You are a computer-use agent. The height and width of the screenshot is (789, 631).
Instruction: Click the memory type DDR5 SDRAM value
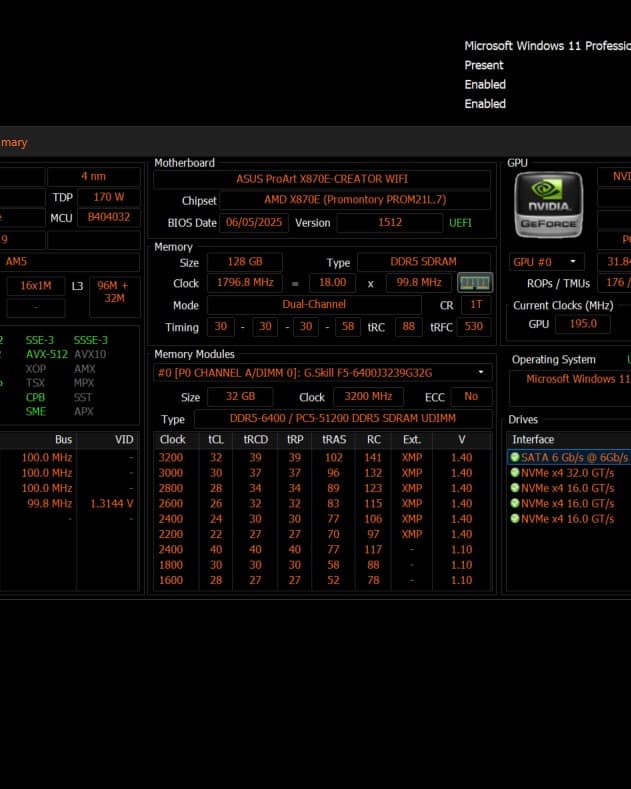pos(424,262)
